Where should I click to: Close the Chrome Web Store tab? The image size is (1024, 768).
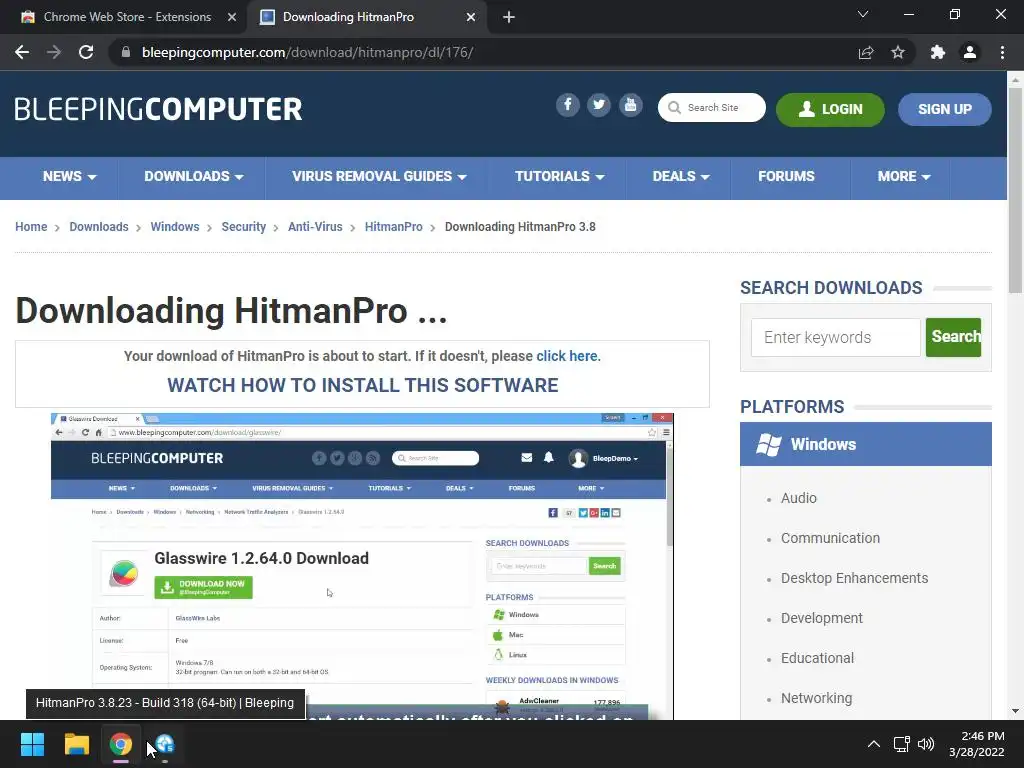232,17
